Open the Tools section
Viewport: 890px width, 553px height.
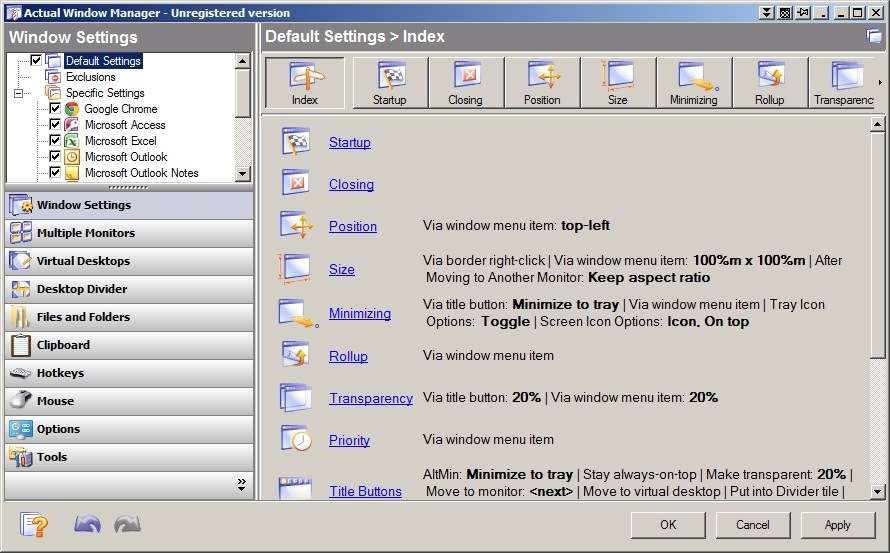click(129, 457)
